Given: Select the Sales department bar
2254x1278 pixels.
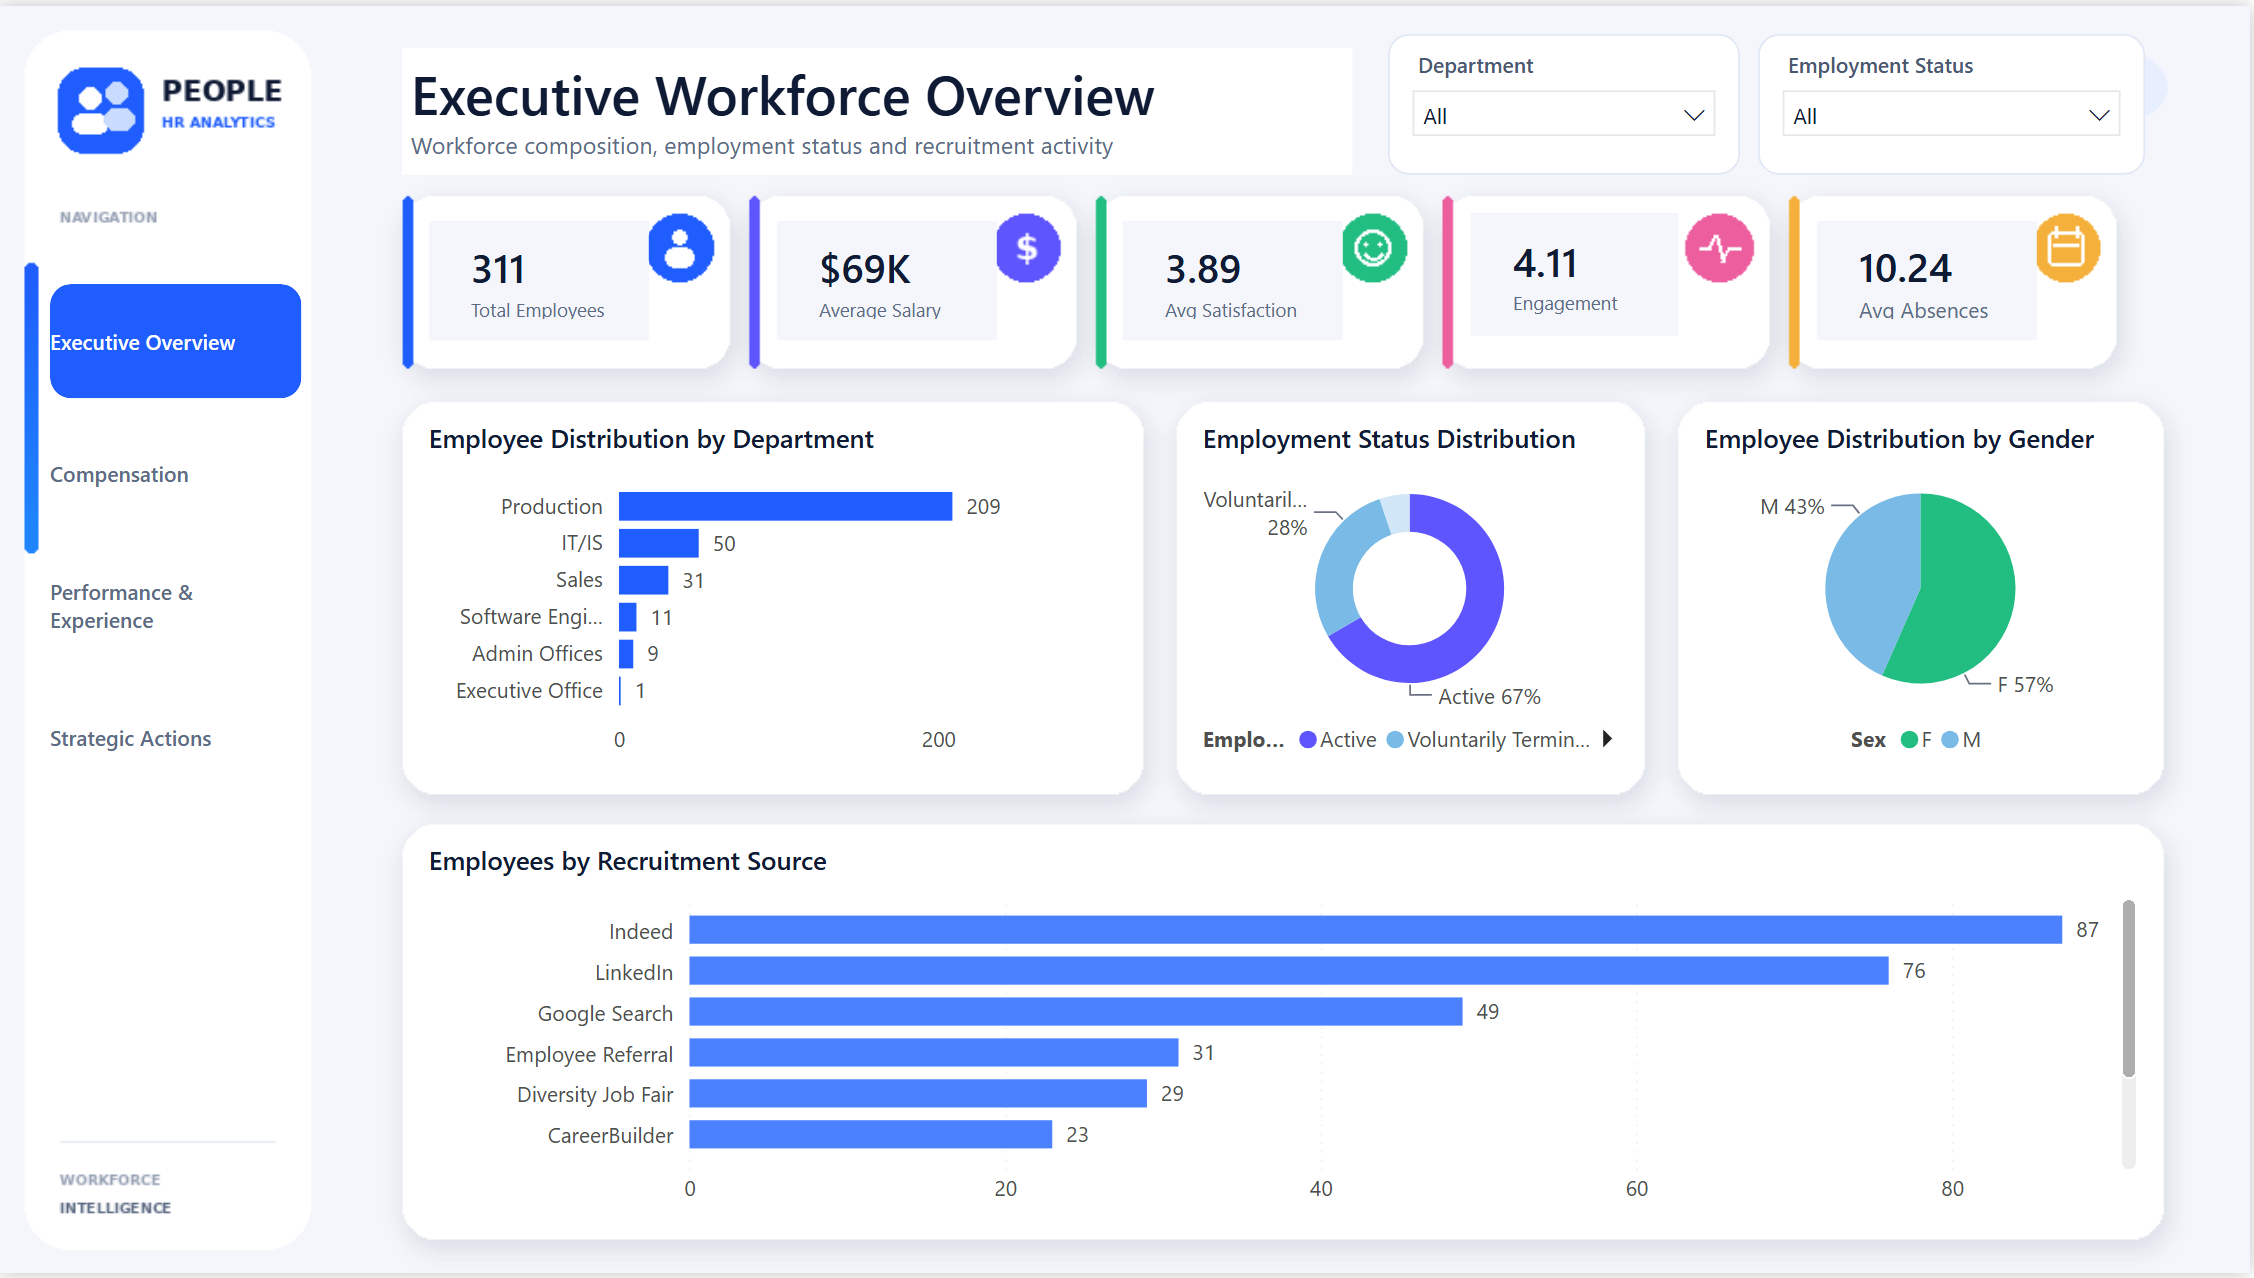Looking at the screenshot, I should 643,580.
